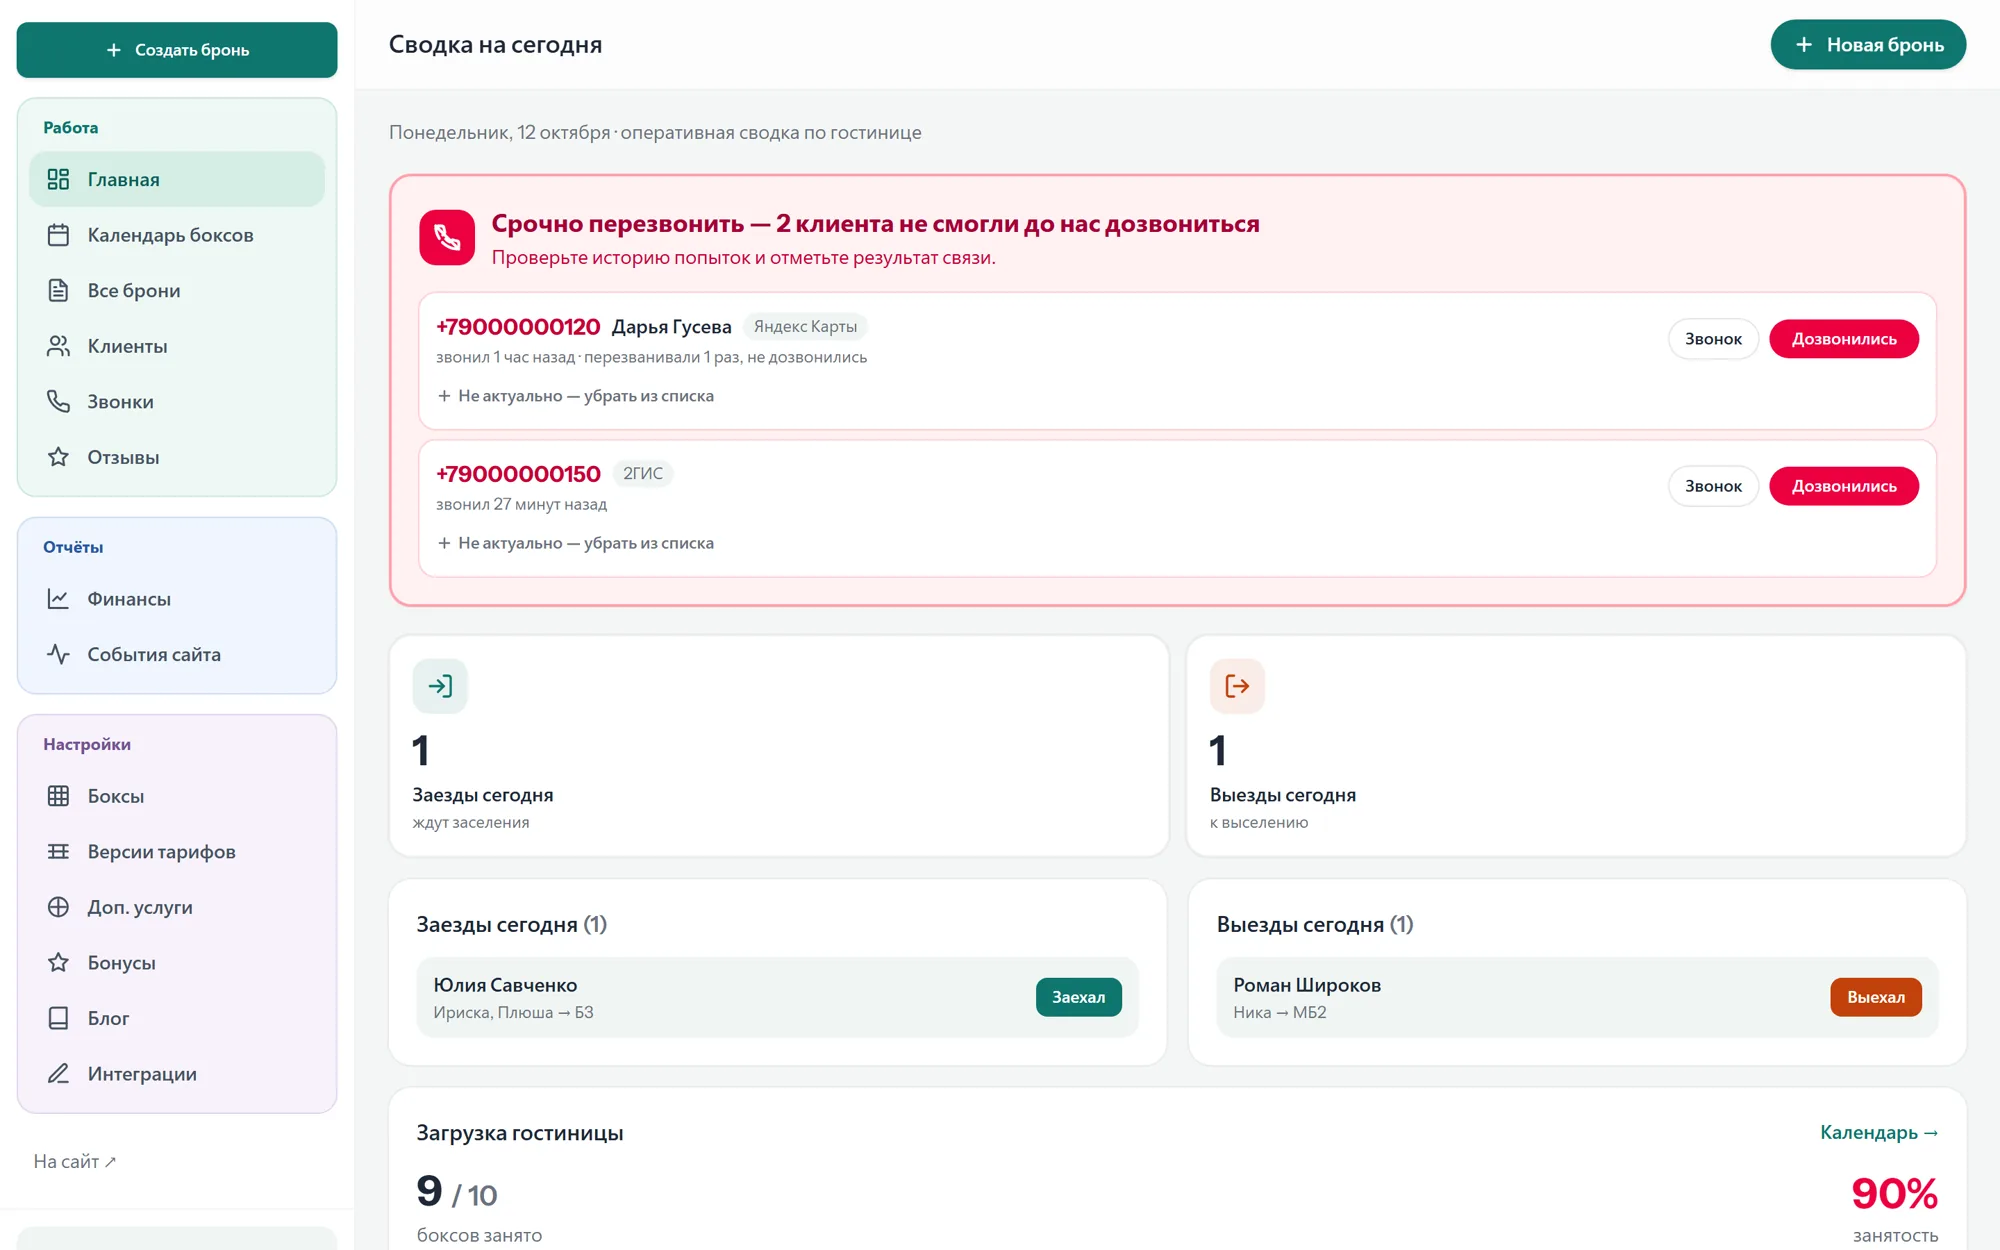The height and width of the screenshot is (1250, 2000).
Task: Click the document icon beside Все брони
Action: coord(58,290)
